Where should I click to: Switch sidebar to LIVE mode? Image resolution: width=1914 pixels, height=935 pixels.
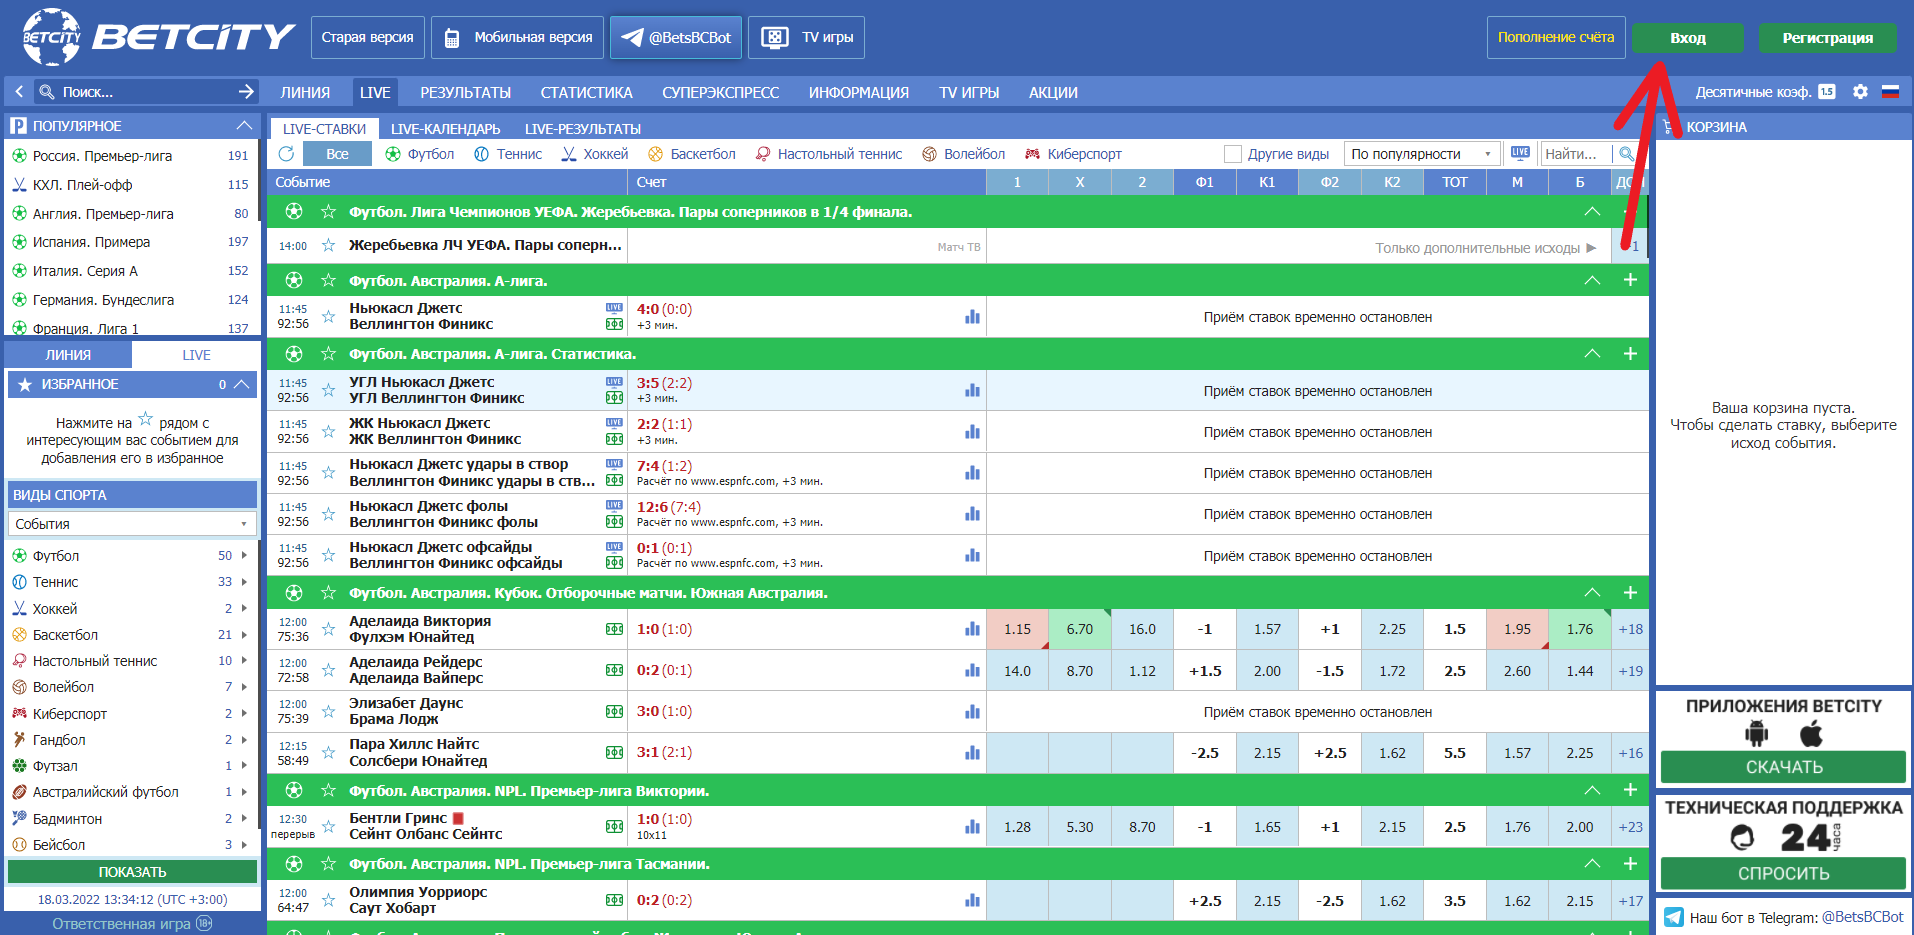pyautogui.click(x=196, y=355)
